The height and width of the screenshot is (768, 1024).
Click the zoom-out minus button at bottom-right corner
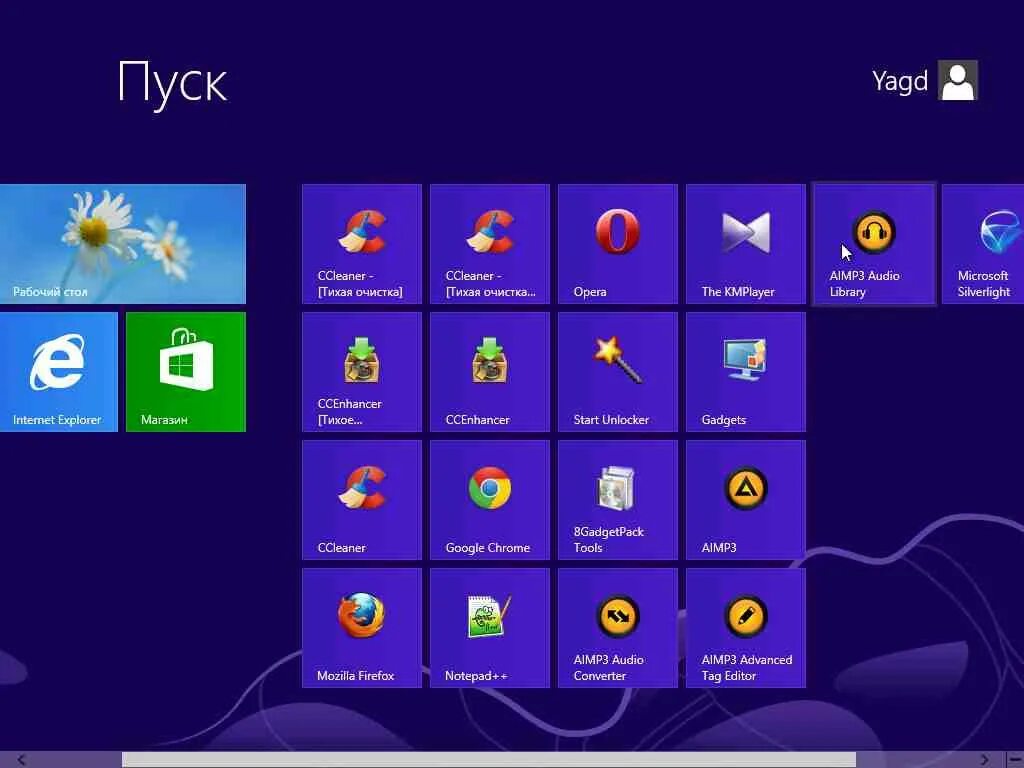click(x=1014, y=760)
